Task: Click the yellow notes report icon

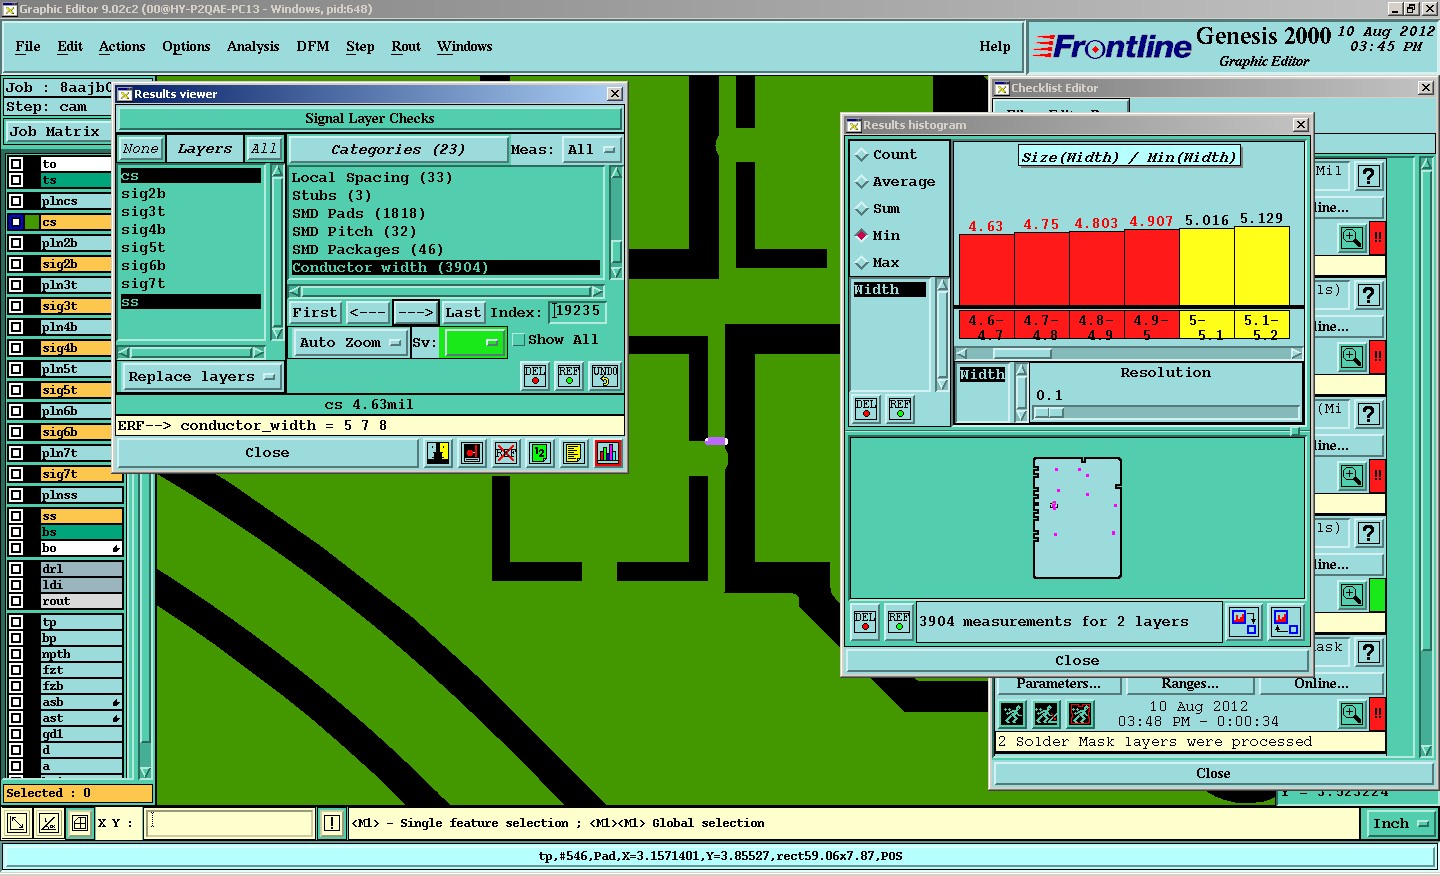Action: (x=573, y=453)
